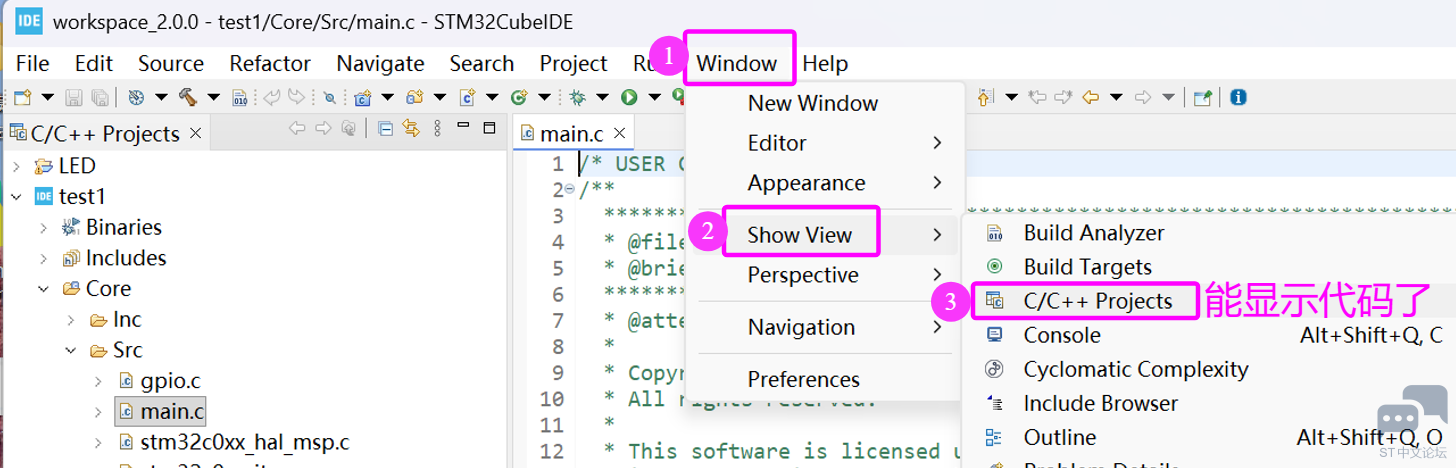The height and width of the screenshot is (468, 1456).
Task: Open the dropdown next to Build hammer
Action: [x=213, y=97]
